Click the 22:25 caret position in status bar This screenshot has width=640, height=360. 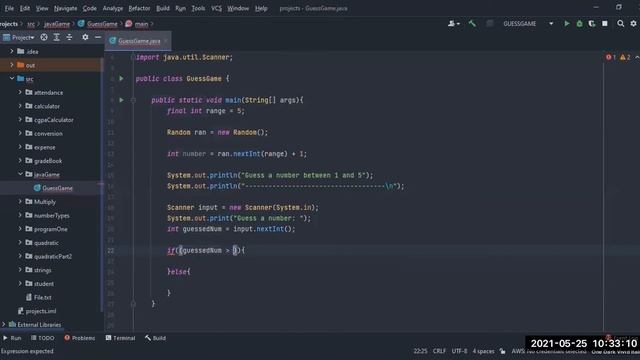tap(420, 351)
